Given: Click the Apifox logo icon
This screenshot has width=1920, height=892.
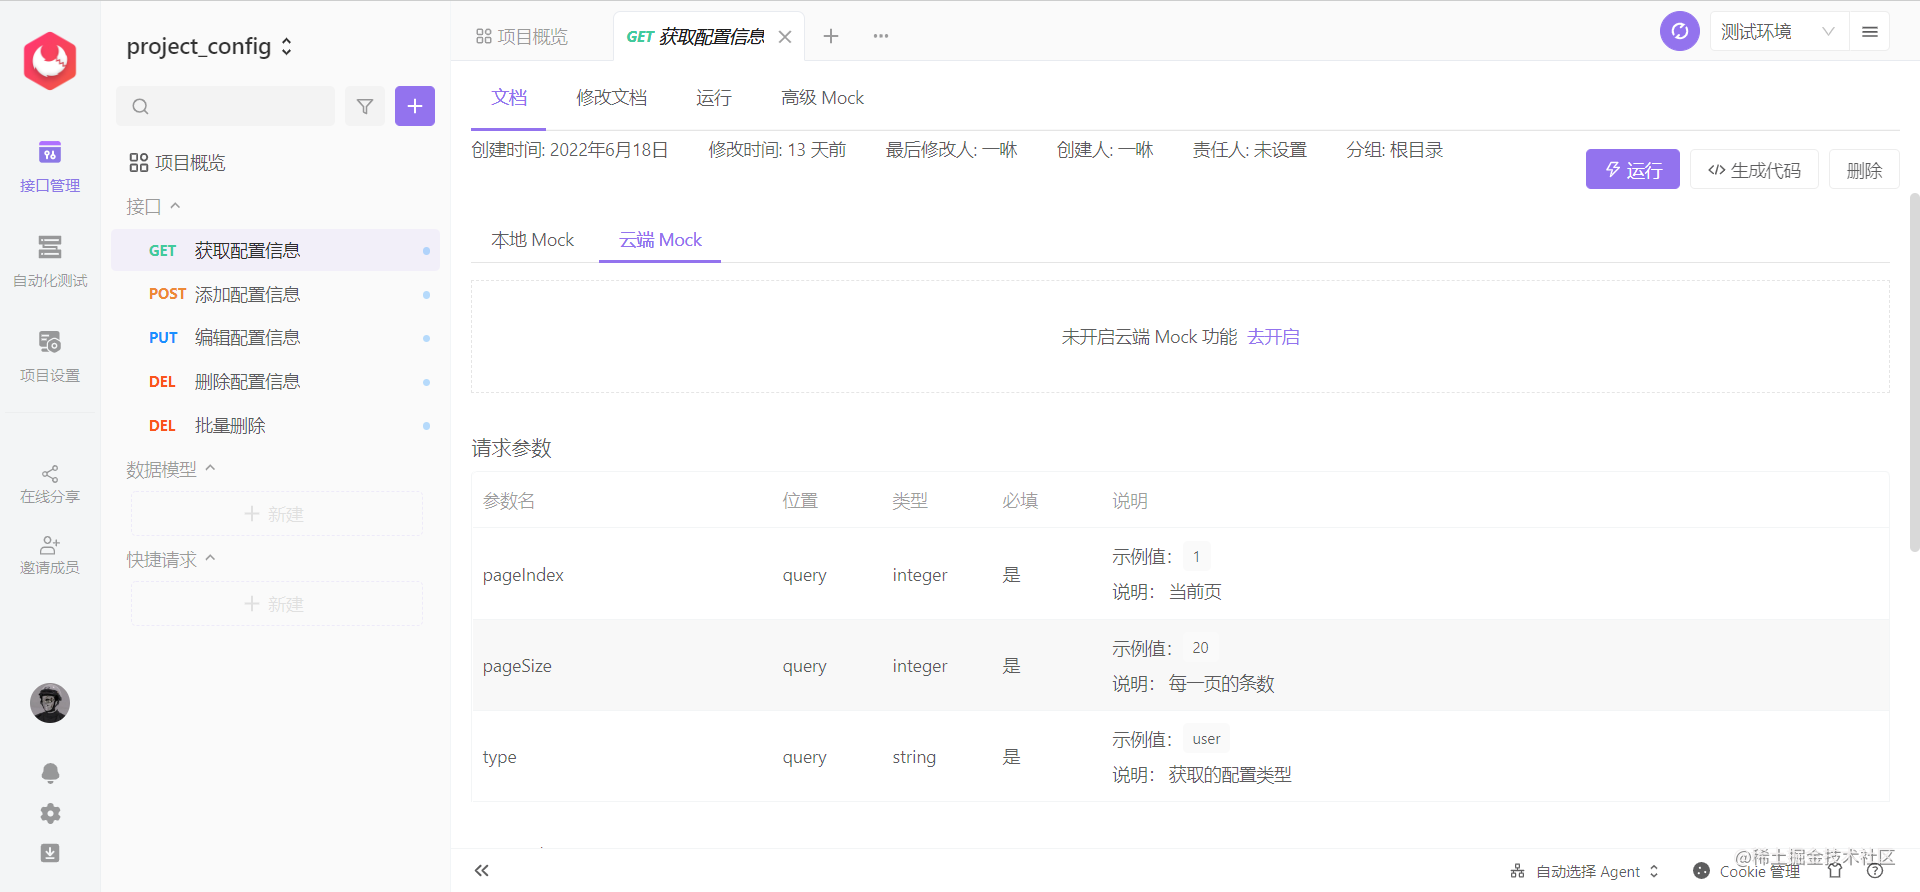Looking at the screenshot, I should pyautogui.click(x=50, y=60).
